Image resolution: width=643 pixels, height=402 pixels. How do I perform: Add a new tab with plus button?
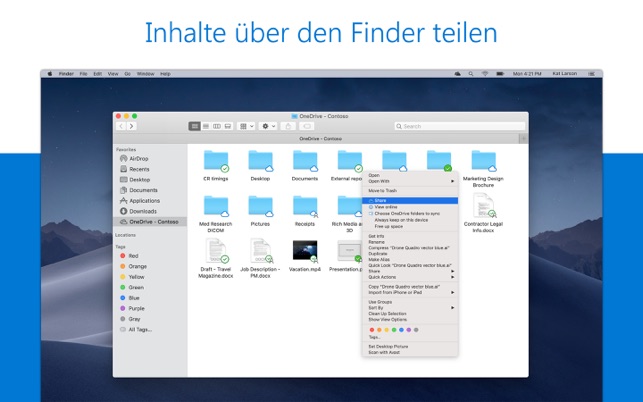[523, 139]
